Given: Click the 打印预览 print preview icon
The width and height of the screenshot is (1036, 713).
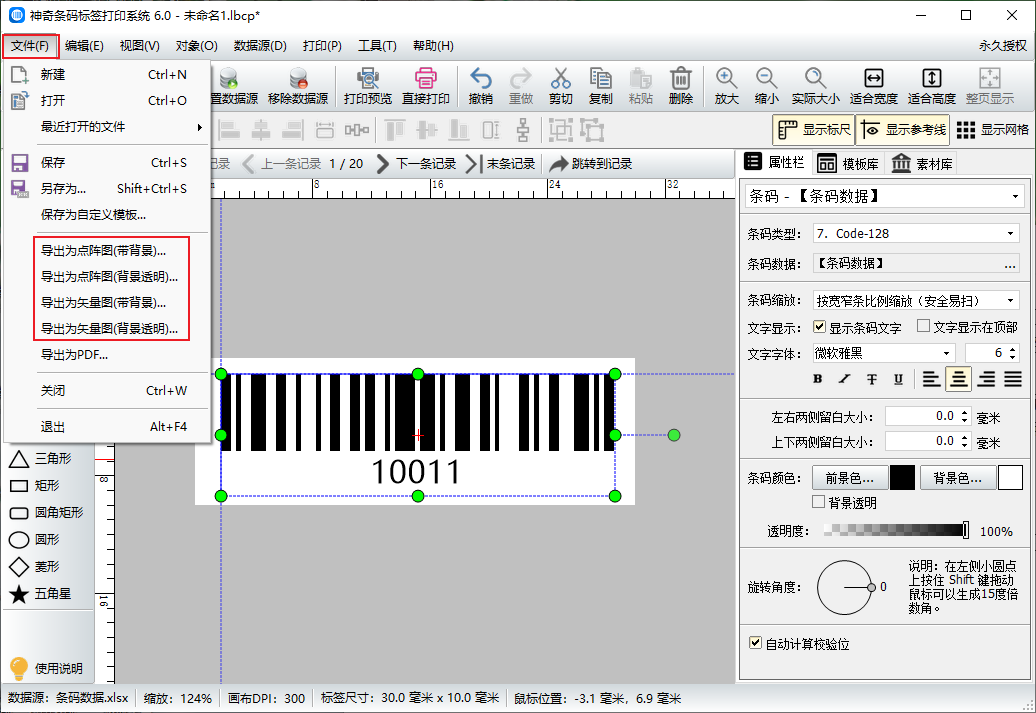Looking at the screenshot, I should tap(367, 87).
